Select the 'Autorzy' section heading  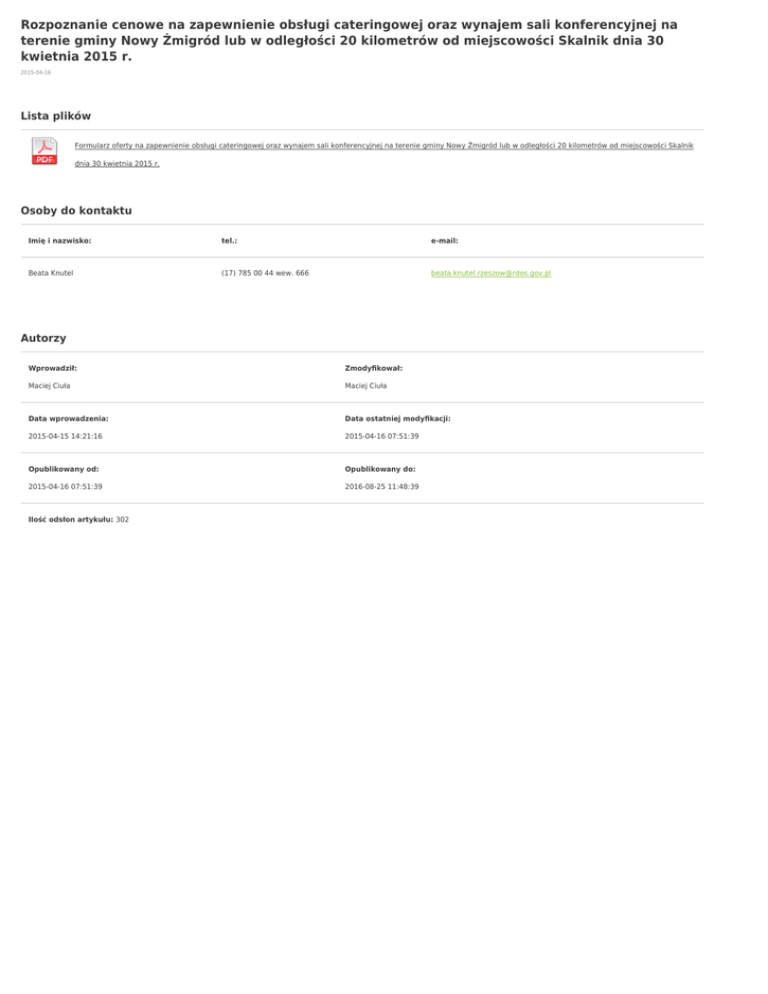(x=43, y=338)
